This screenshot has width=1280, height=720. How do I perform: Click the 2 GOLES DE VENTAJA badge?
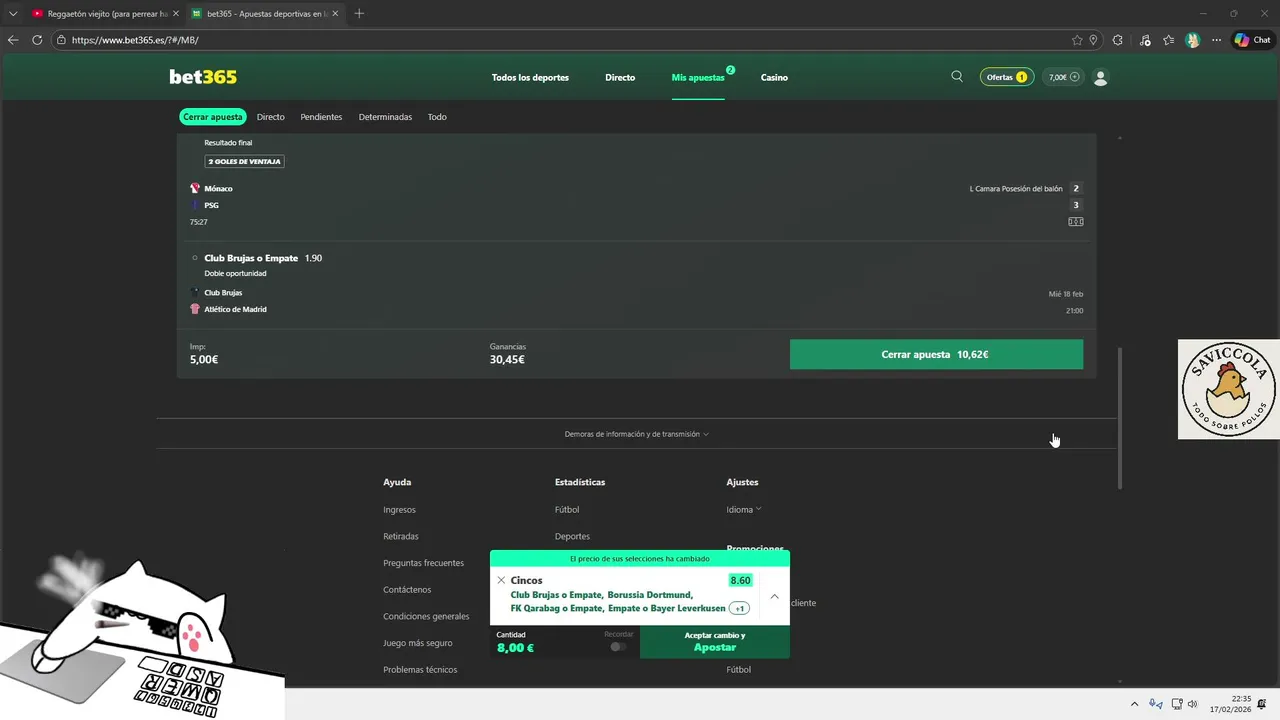[245, 161]
